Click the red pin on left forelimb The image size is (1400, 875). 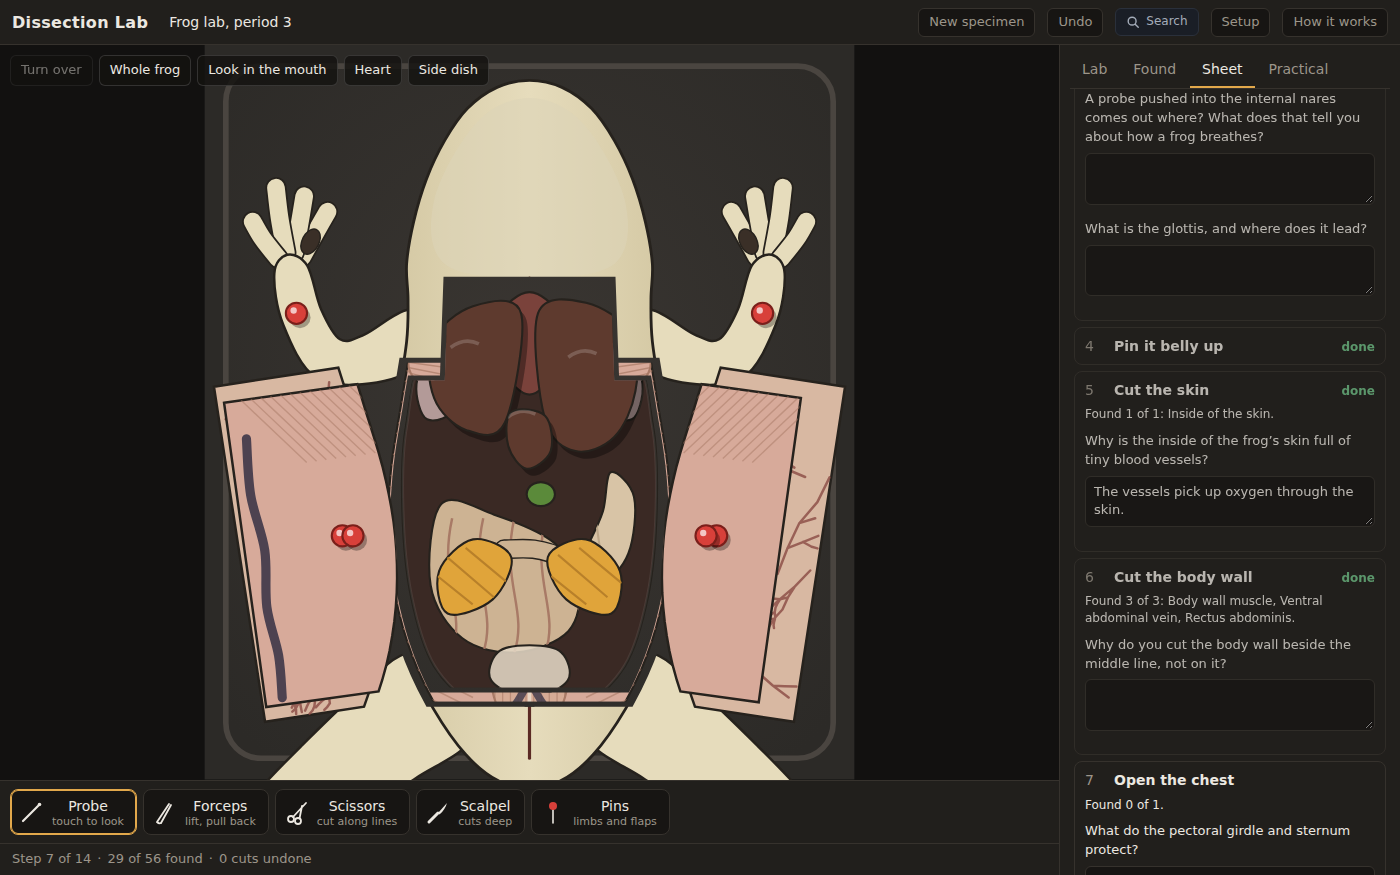(296, 313)
